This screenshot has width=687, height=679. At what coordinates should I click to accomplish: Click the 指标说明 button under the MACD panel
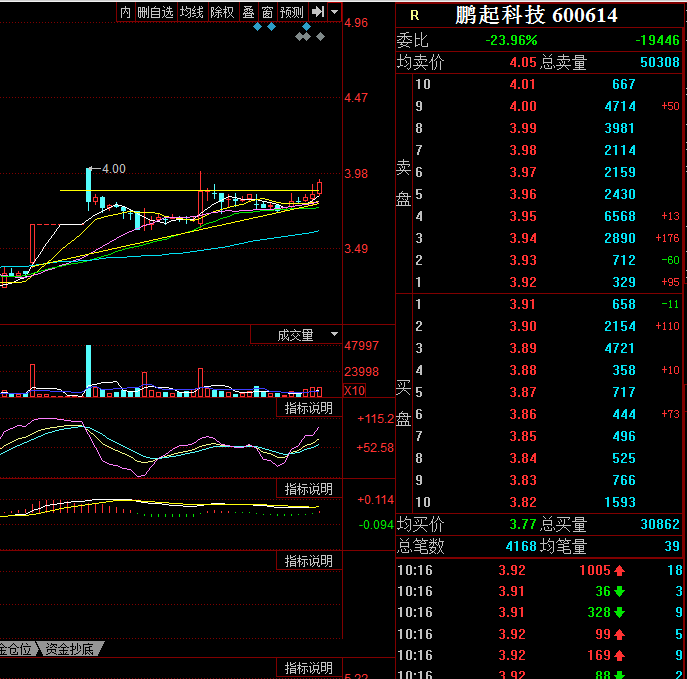click(309, 561)
